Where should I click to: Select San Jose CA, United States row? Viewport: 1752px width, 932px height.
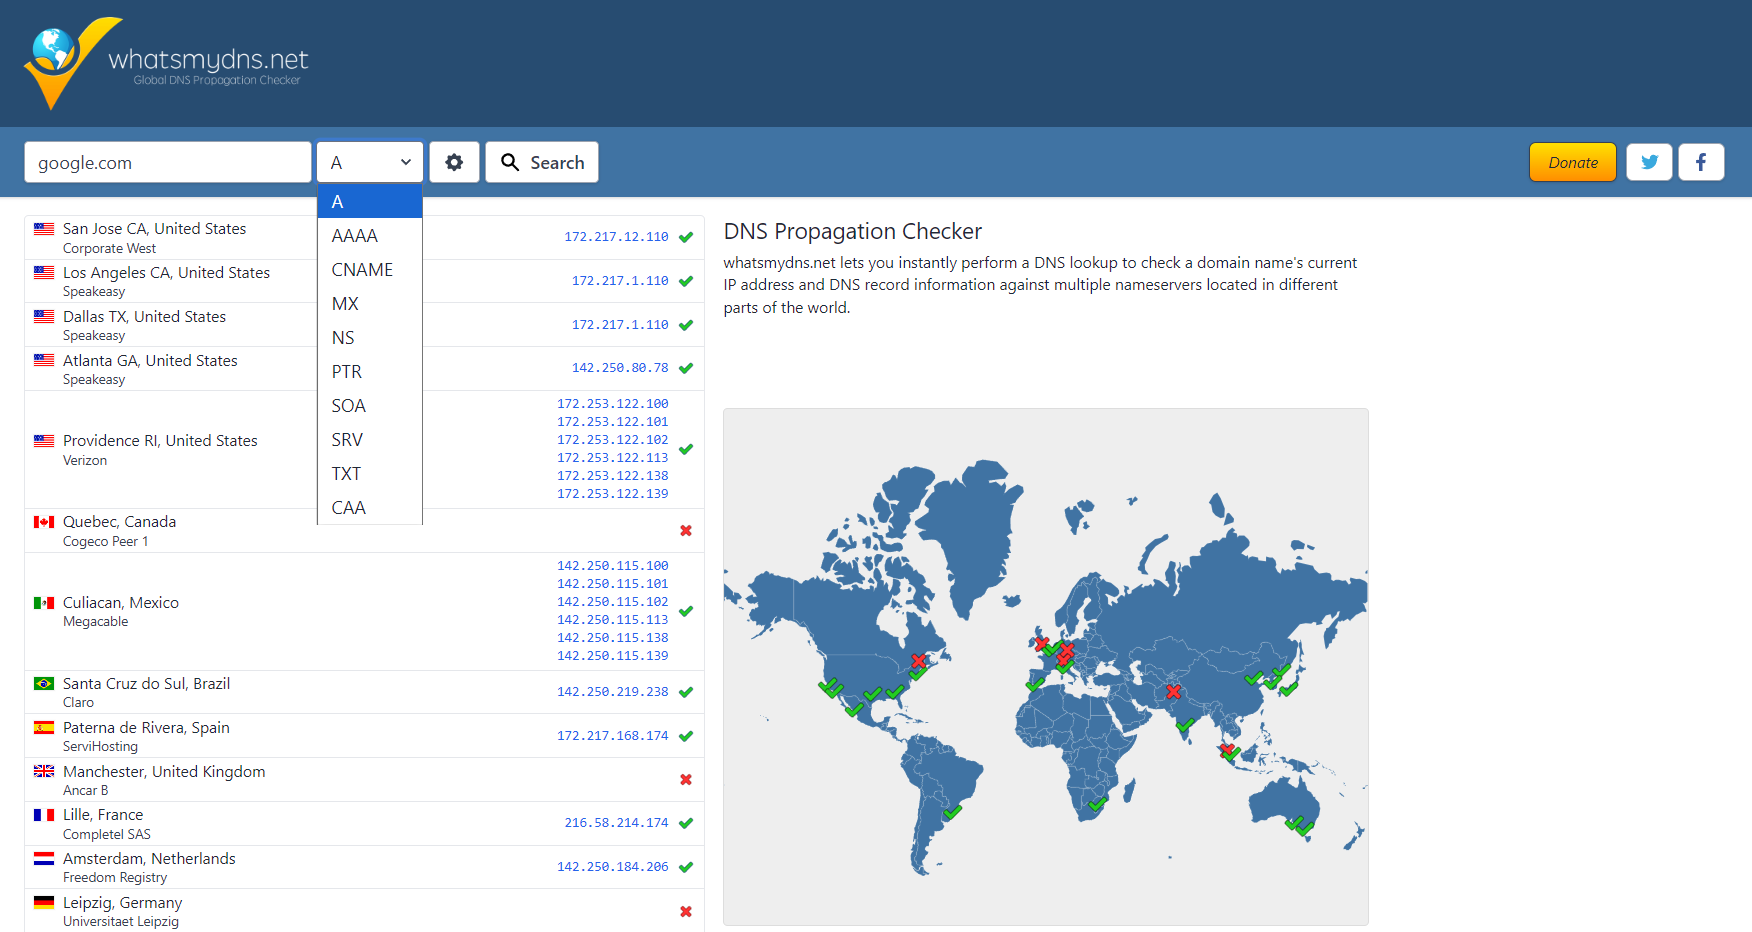click(x=364, y=238)
